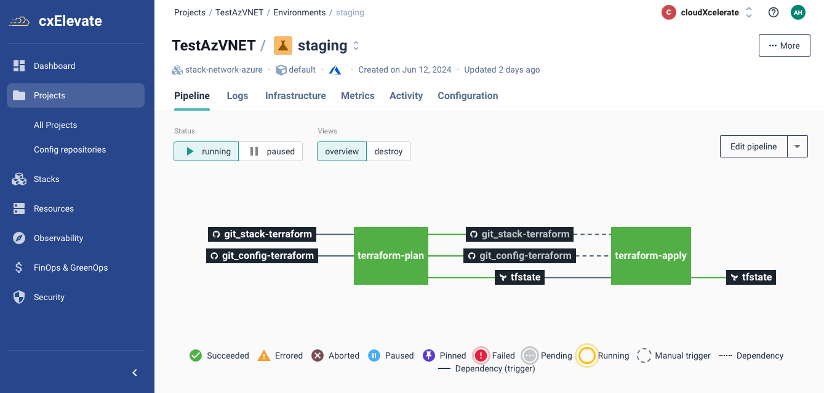Click the More button
This screenshot has height=393, width=824.
pos(785,46)
